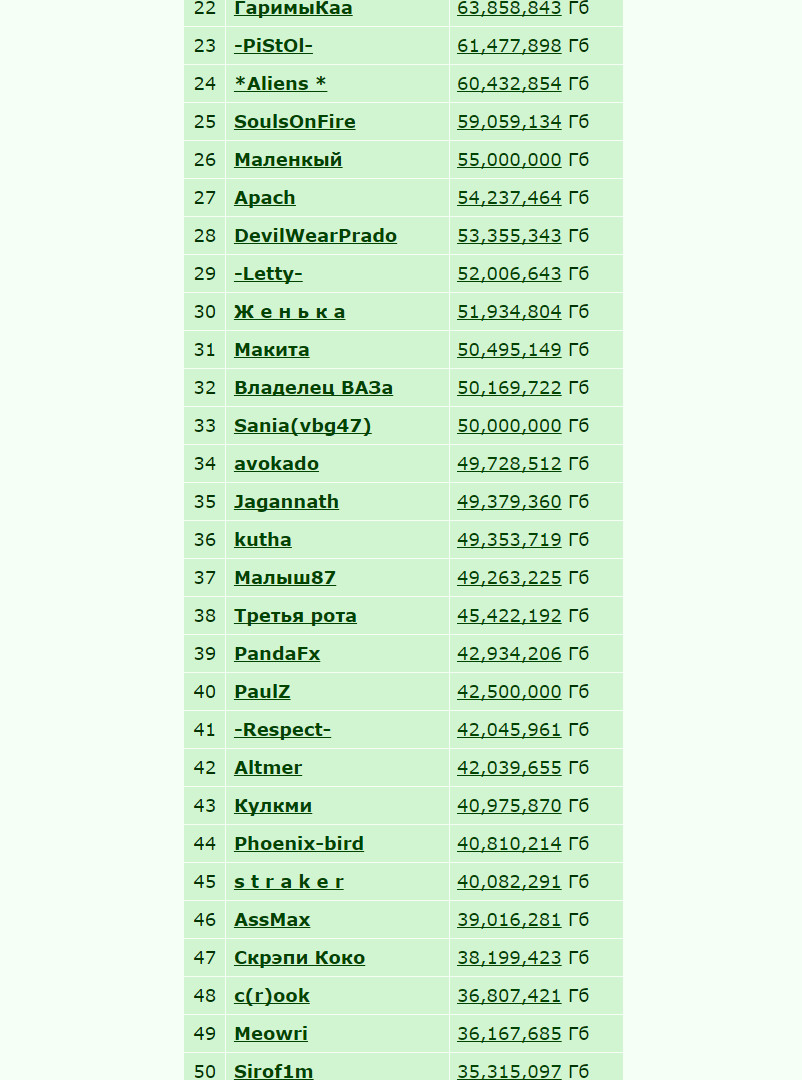Open the Apach profile link

click(265, 198)
